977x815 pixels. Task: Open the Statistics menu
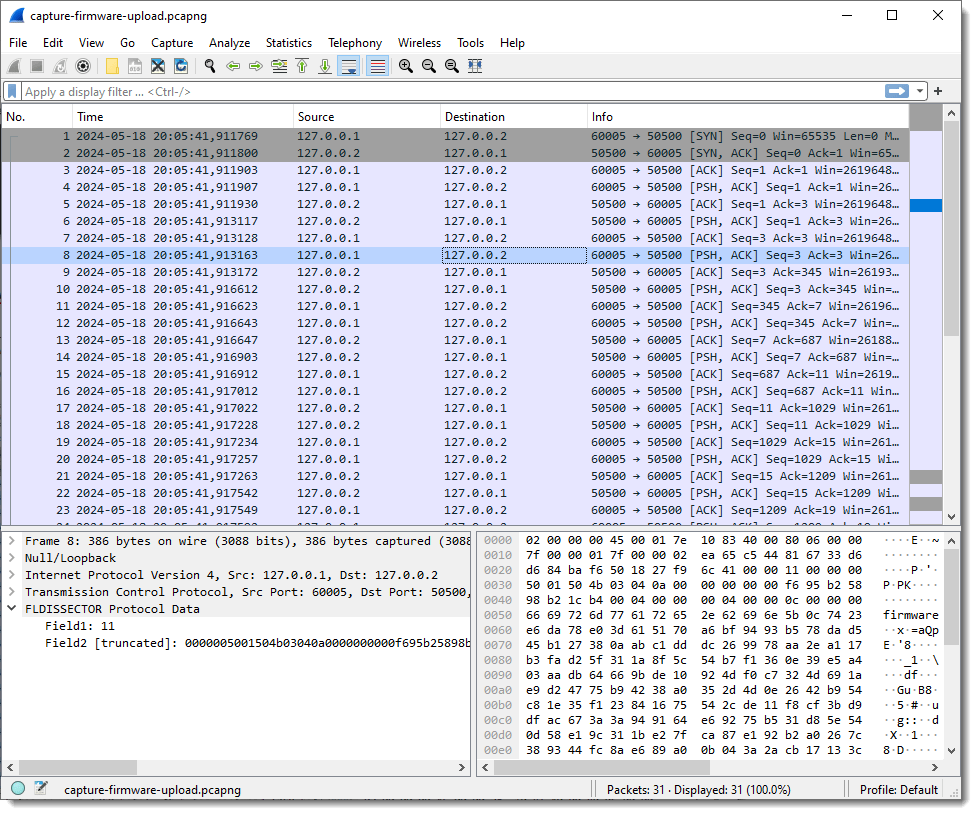pos(288,43)
